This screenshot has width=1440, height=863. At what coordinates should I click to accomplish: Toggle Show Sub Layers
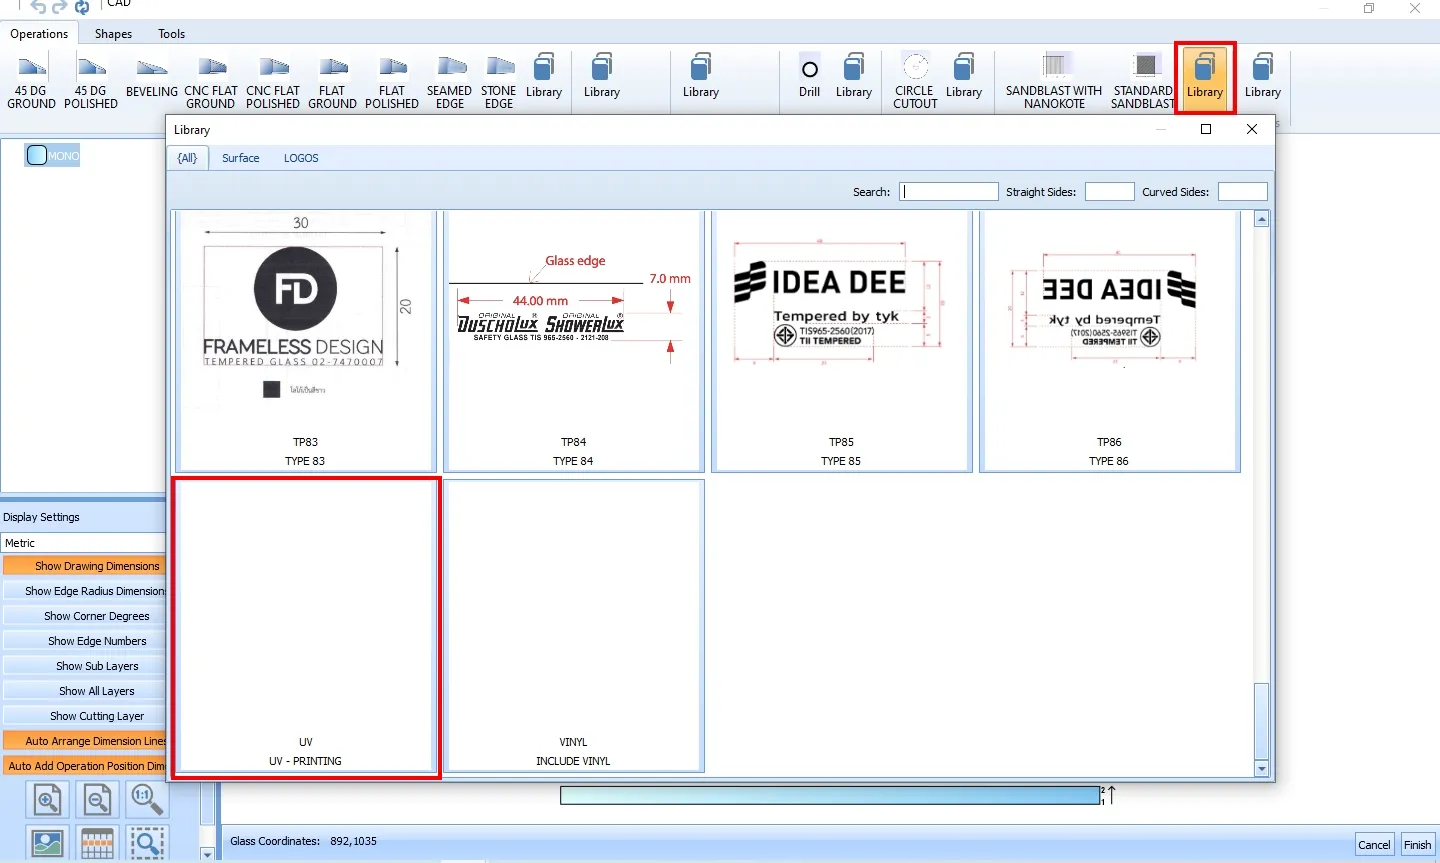(85, 666)
